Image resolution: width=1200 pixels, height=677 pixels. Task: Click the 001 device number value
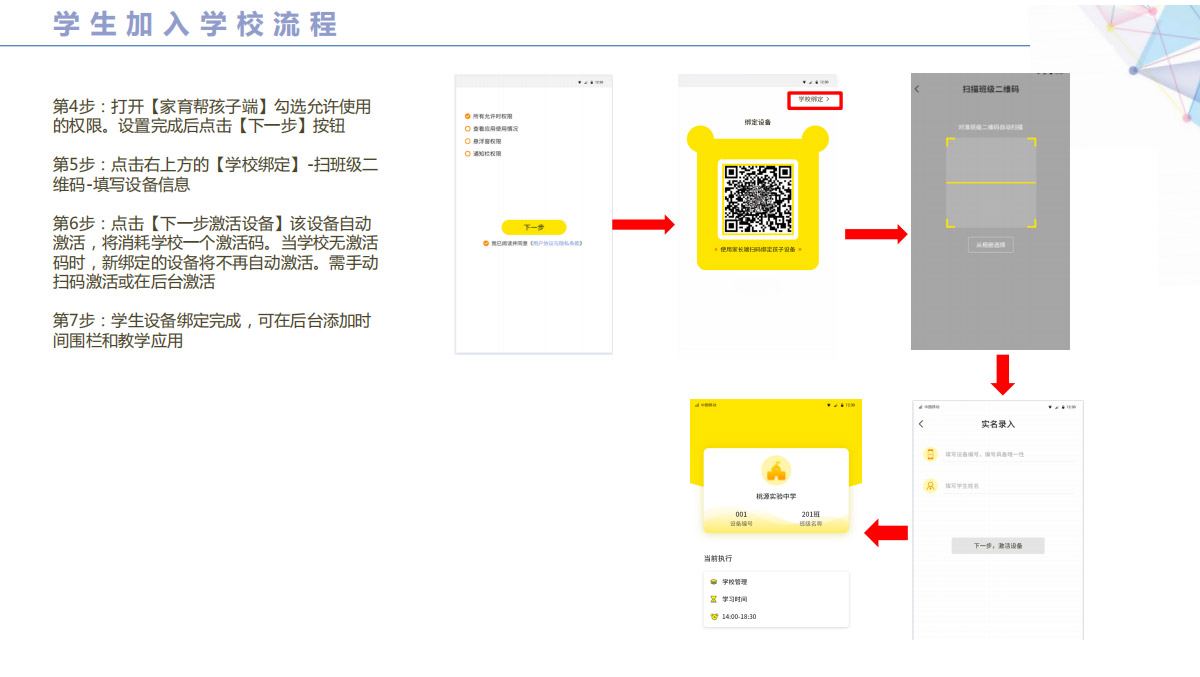point(741,514)
